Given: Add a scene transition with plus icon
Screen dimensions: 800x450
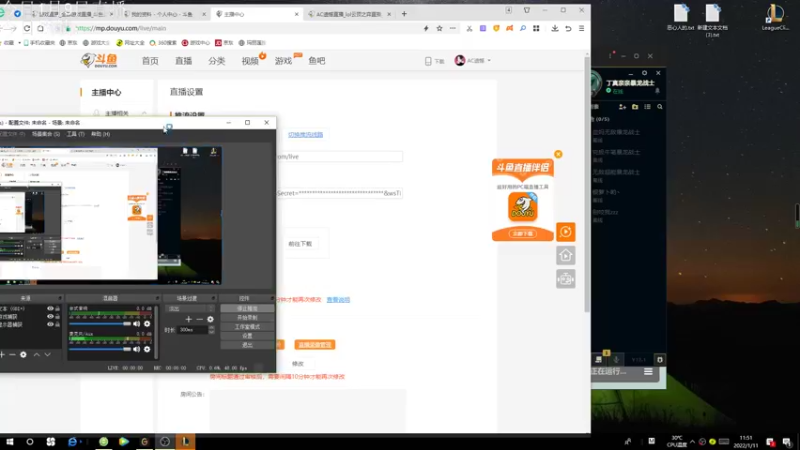Looking at the screenshot, I should (188, 319).
